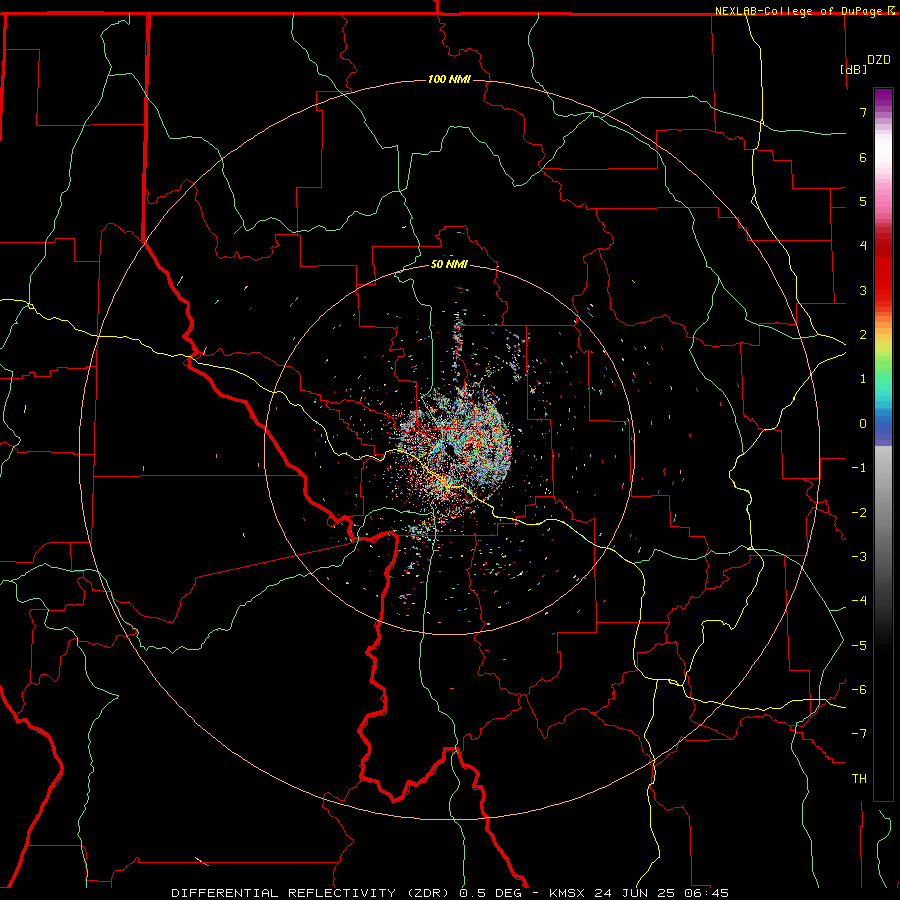Click the TH threshold label on scale

point(859,779)
